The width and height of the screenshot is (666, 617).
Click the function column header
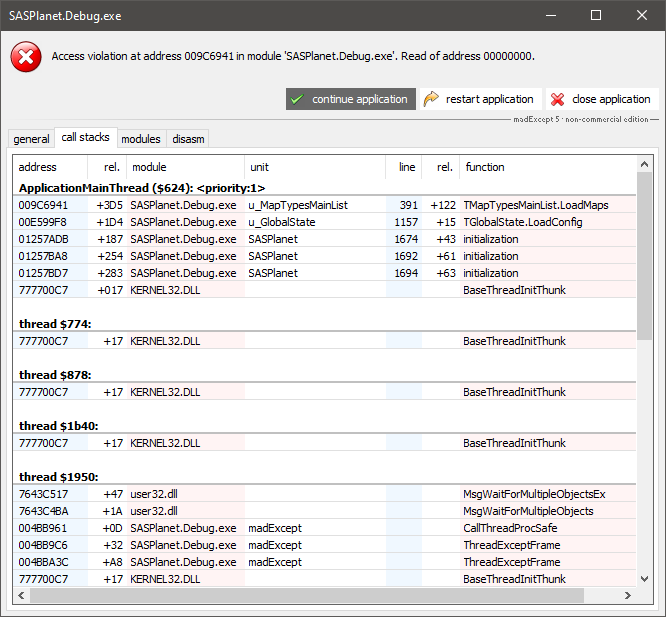[548, 167]
